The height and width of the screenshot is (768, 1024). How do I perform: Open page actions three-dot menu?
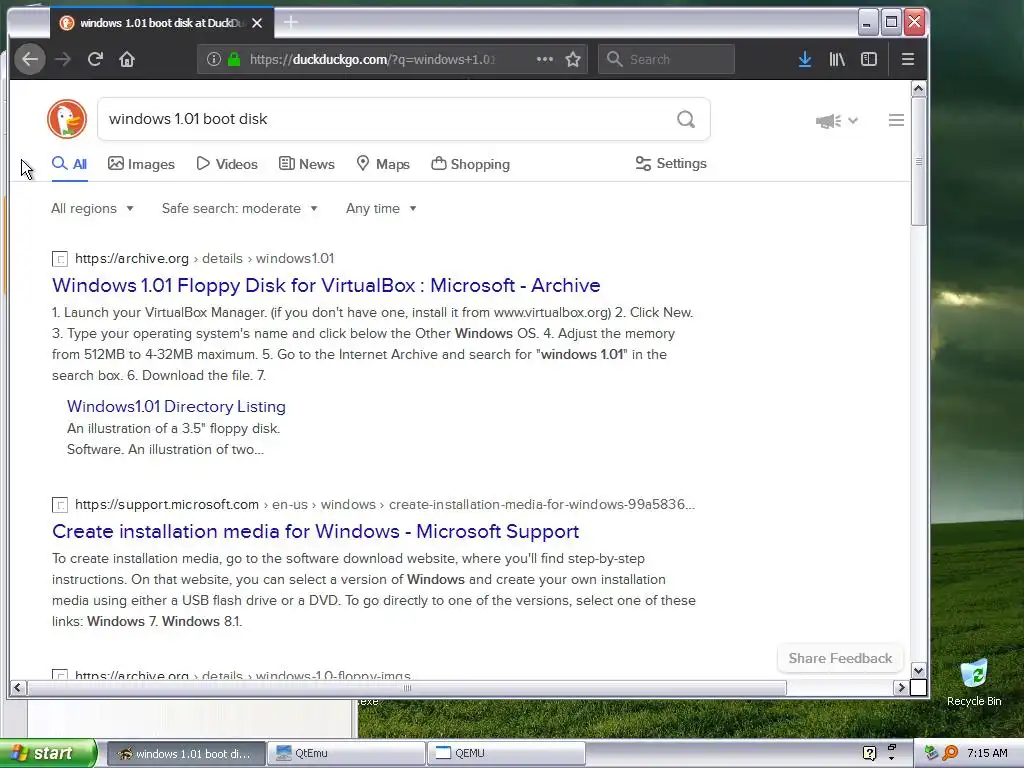pos(545,59)
